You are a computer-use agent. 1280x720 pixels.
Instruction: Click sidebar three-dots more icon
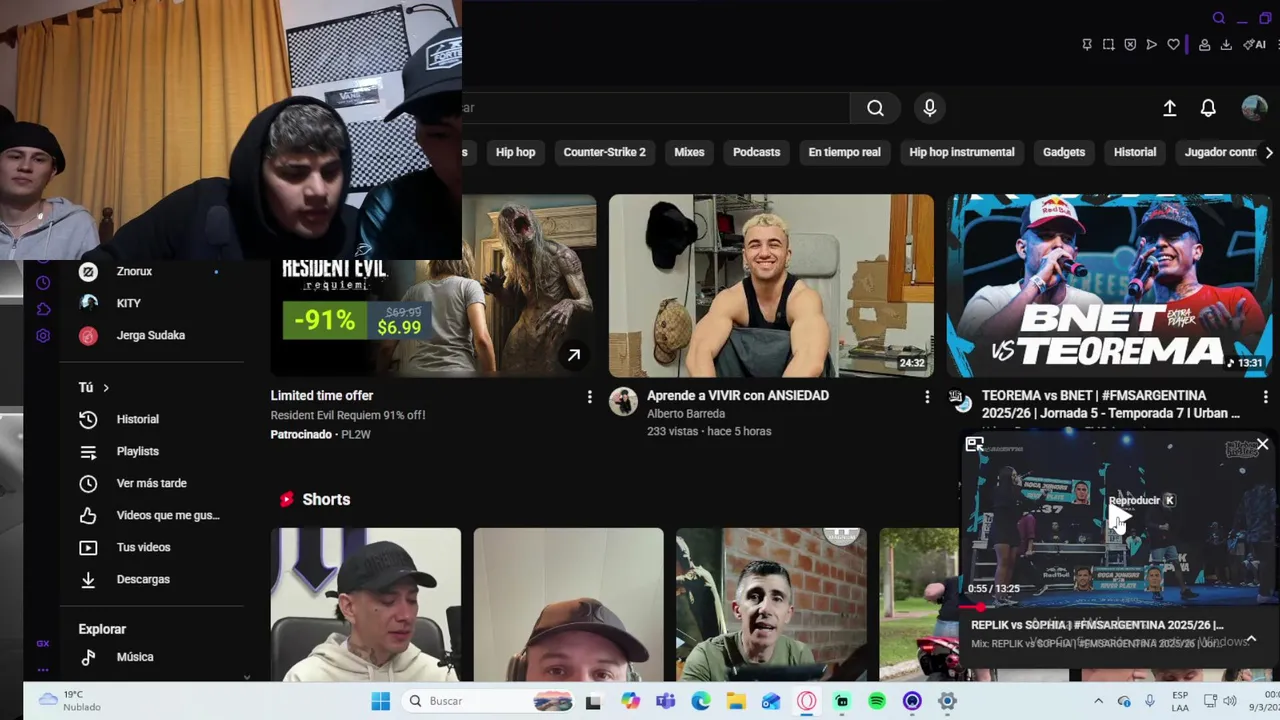point(43,670)
